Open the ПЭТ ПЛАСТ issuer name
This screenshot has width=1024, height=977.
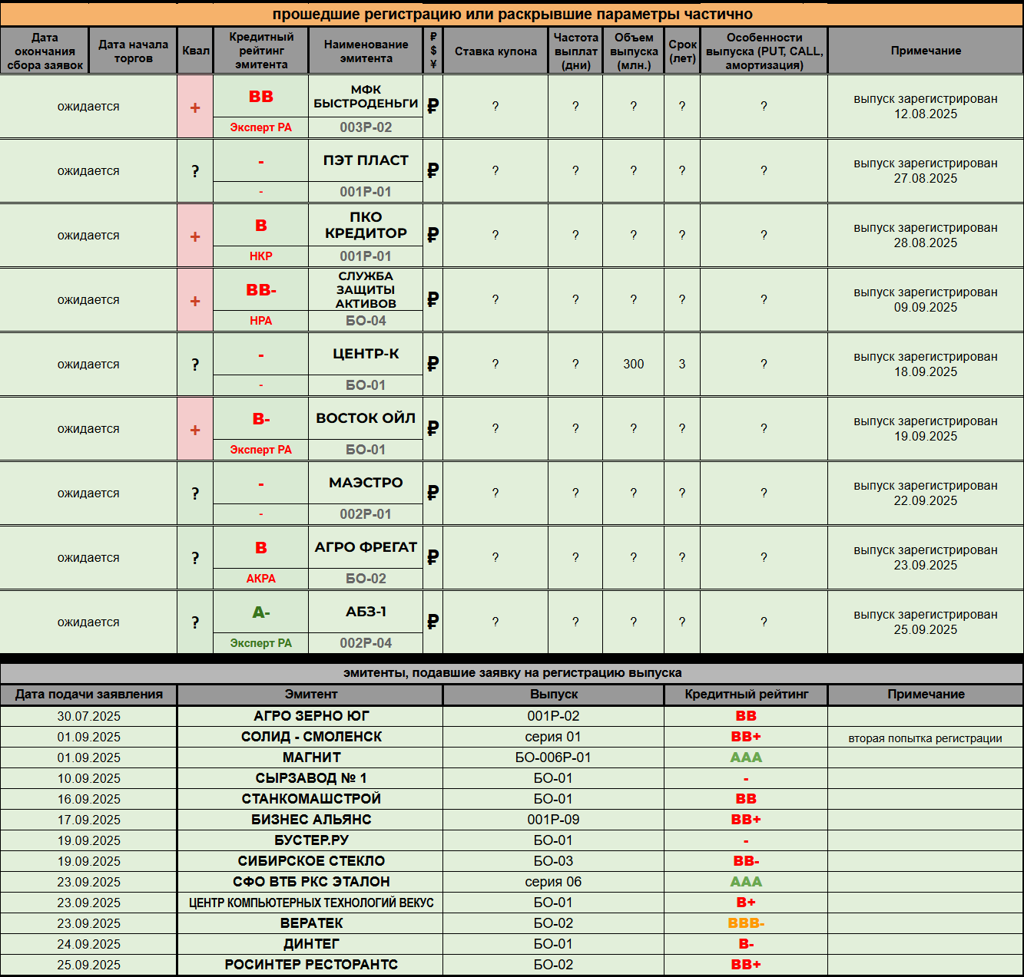click(366, 160)
